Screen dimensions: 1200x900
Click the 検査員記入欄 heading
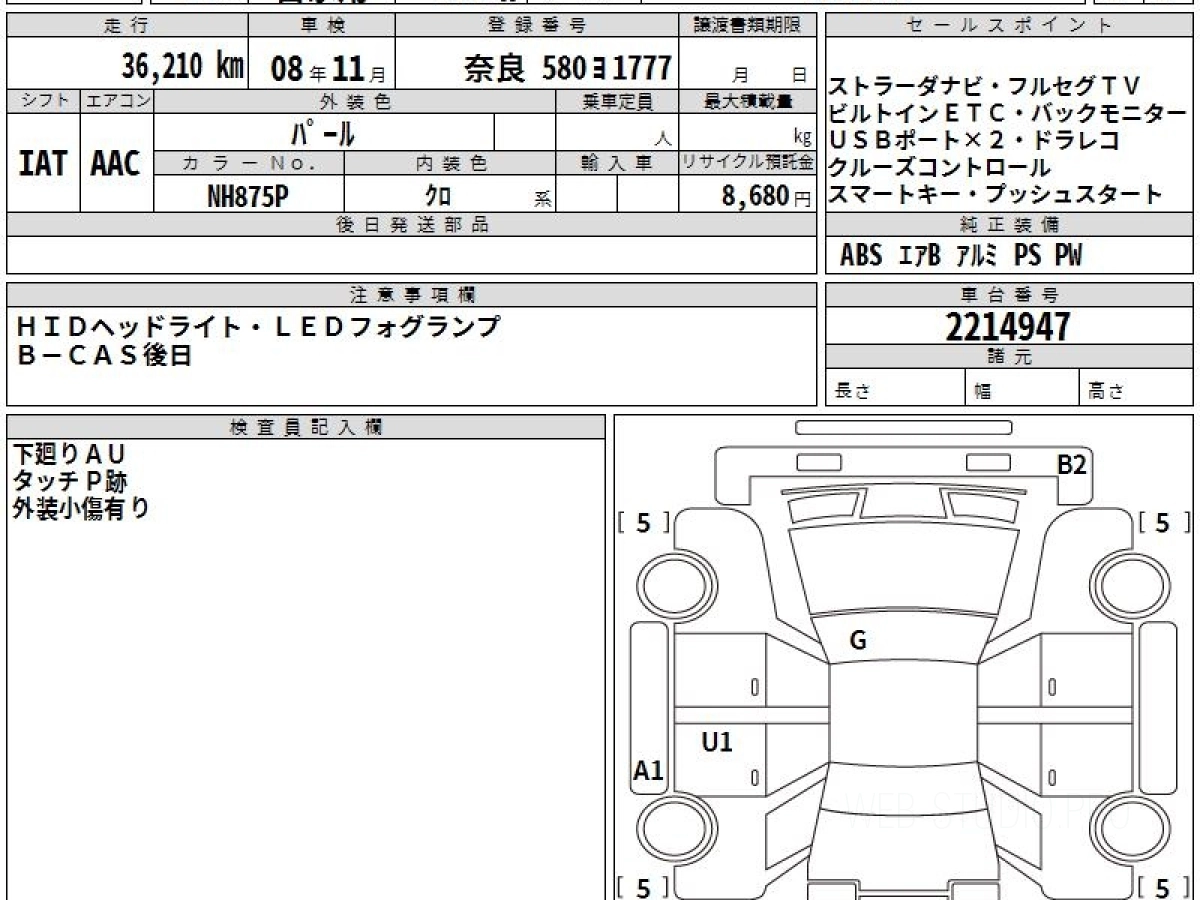[x=306, y=427]
